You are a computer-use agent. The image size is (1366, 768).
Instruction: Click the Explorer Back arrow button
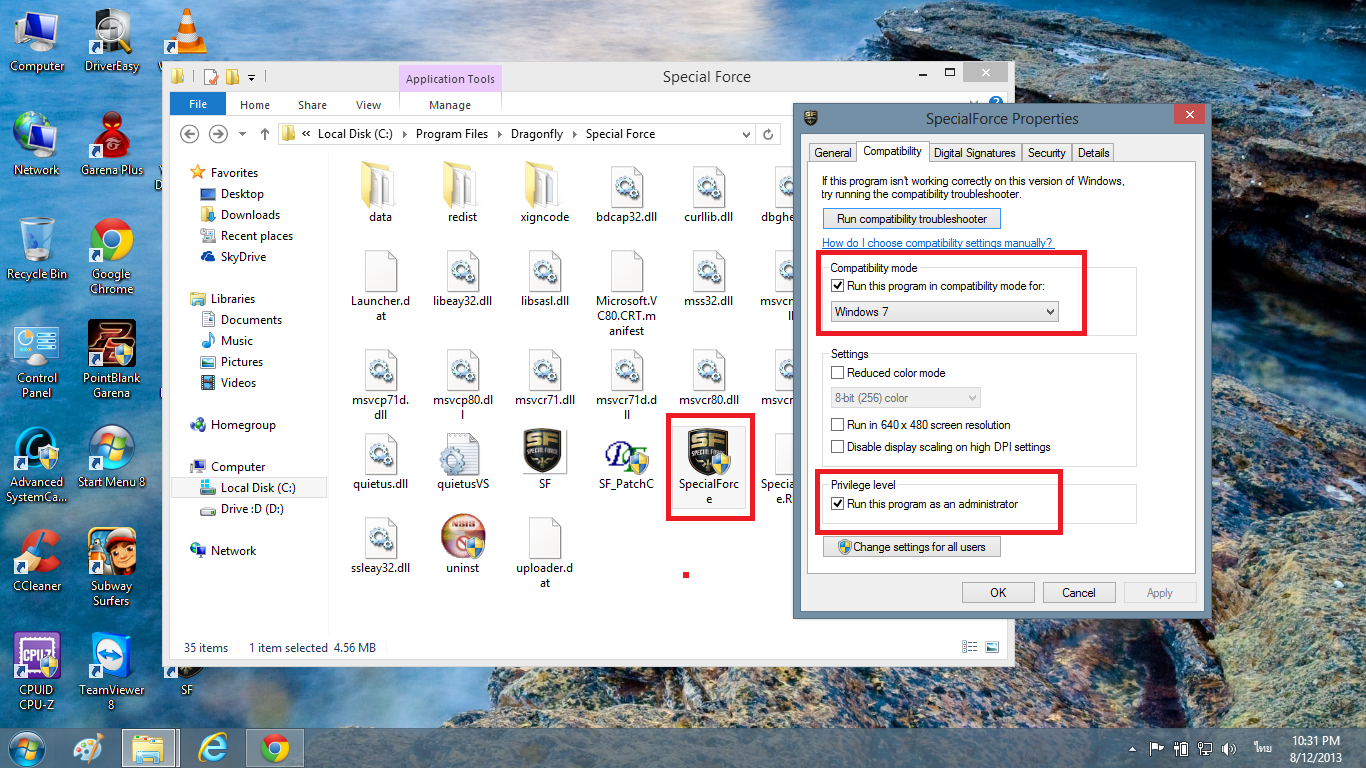(190, 134)
